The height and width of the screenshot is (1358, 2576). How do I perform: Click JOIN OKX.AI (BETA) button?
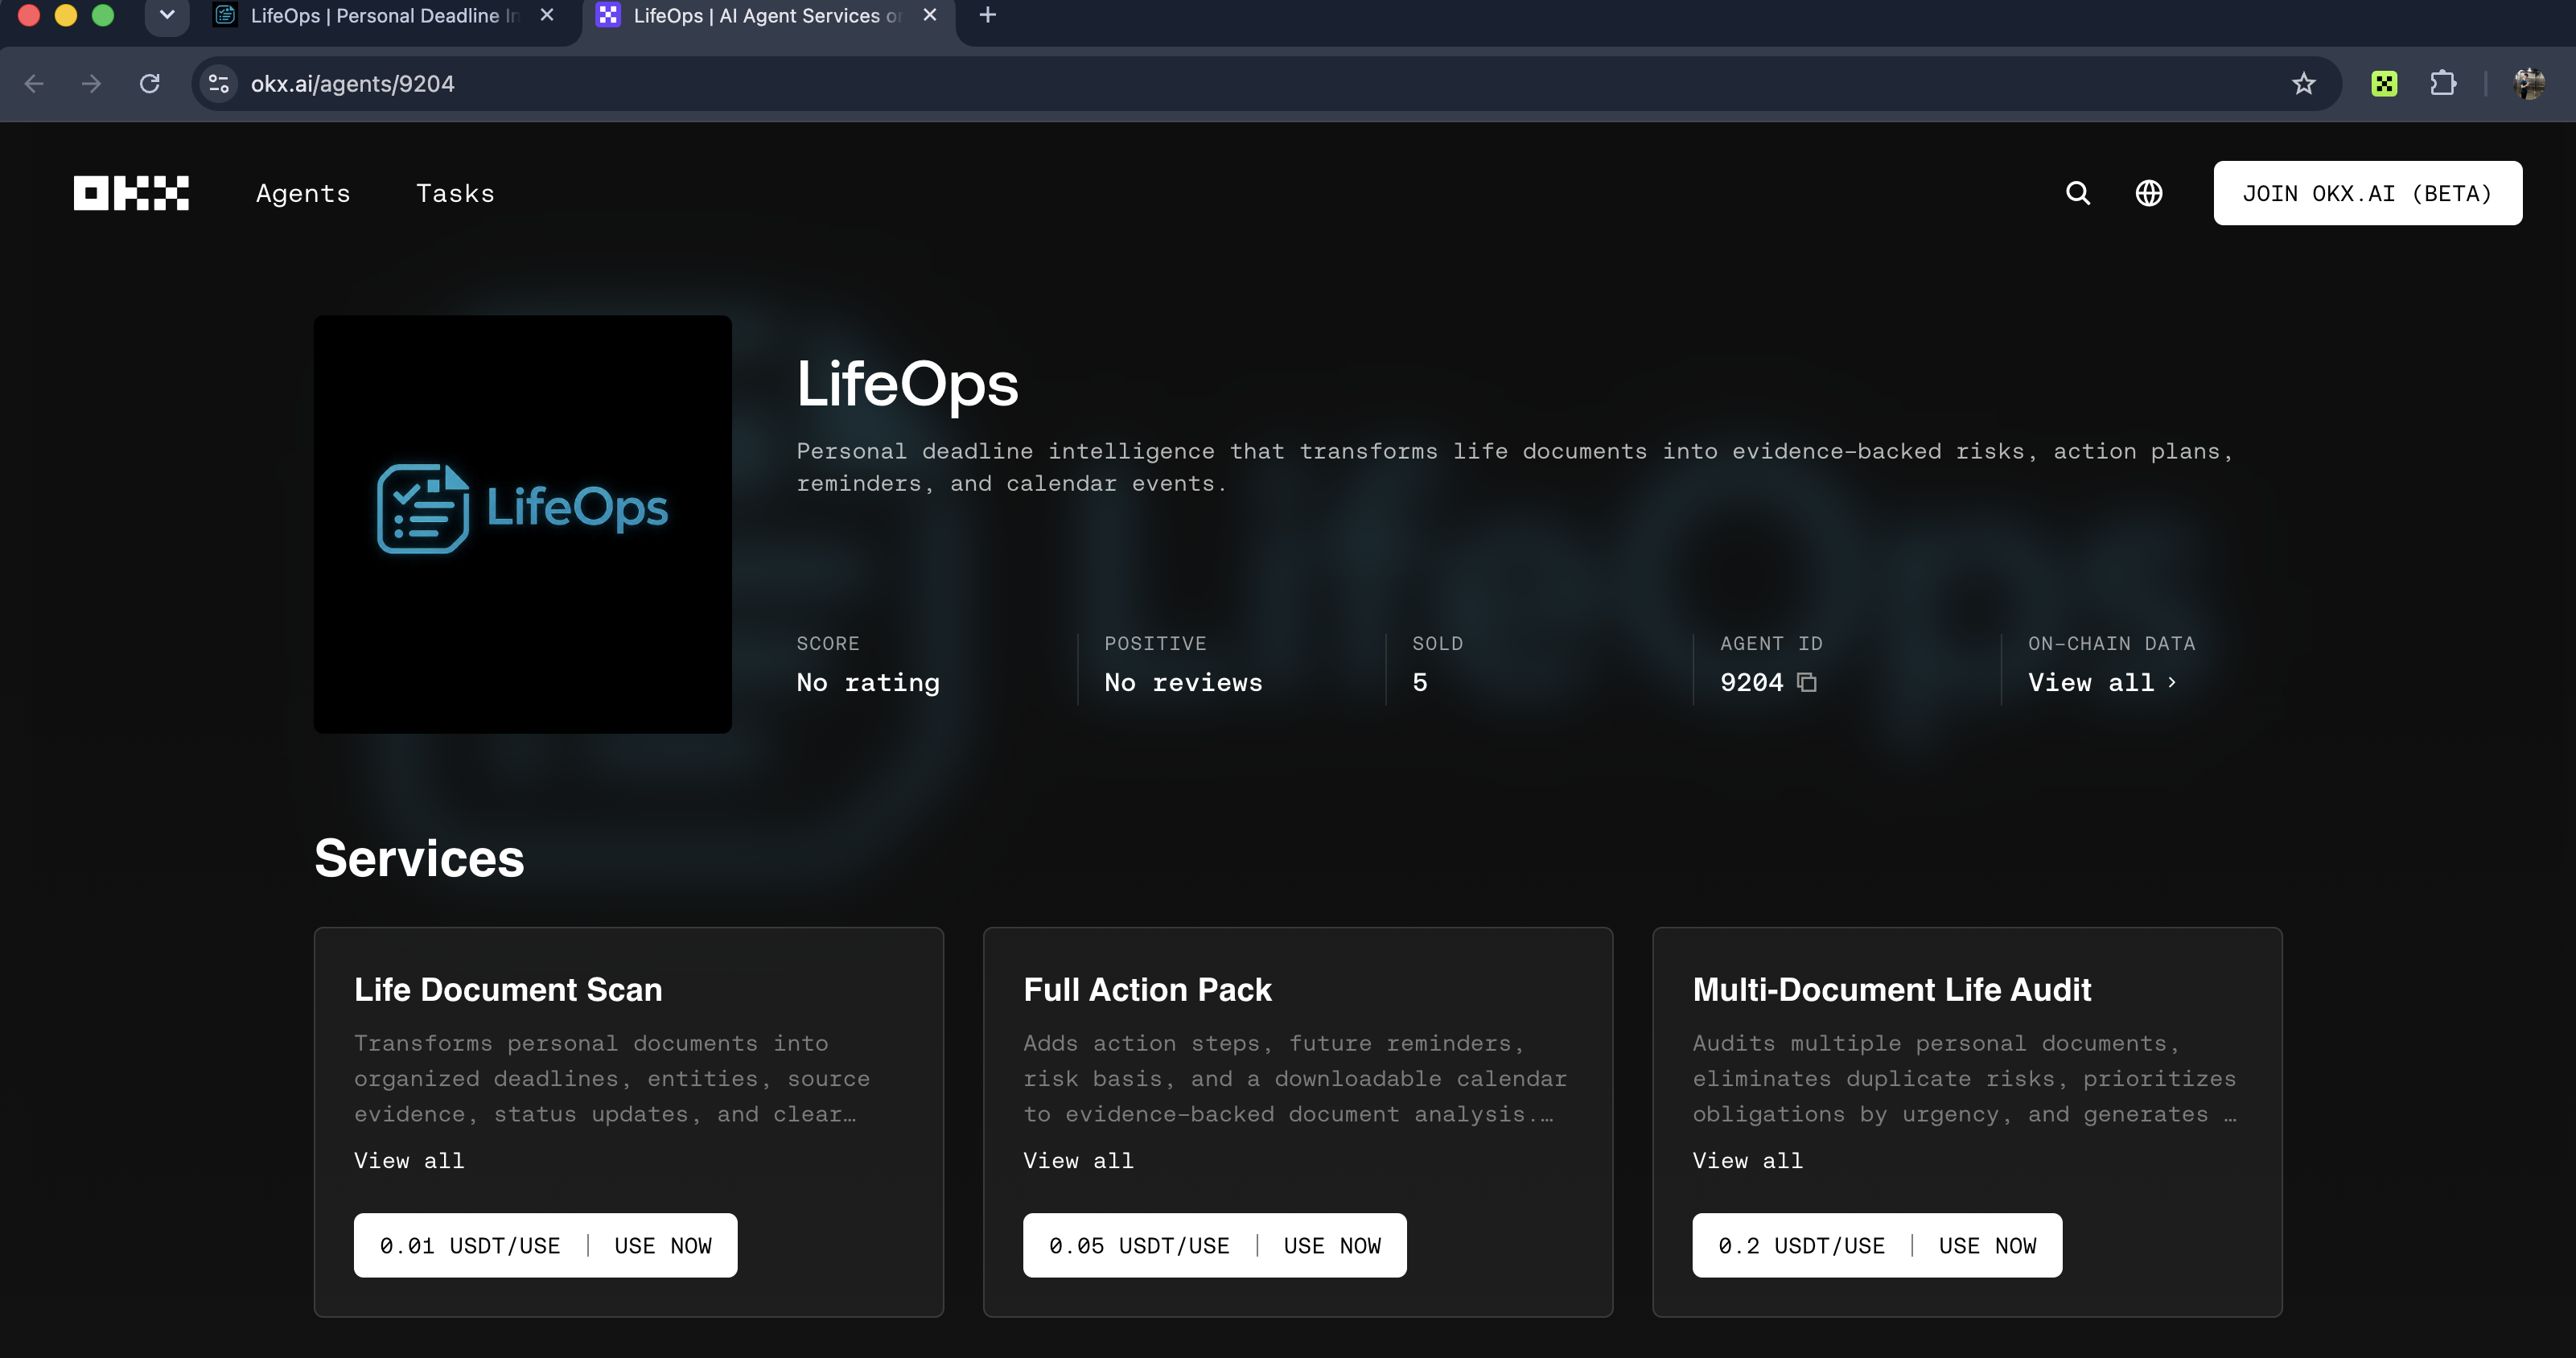[2367, 193]
